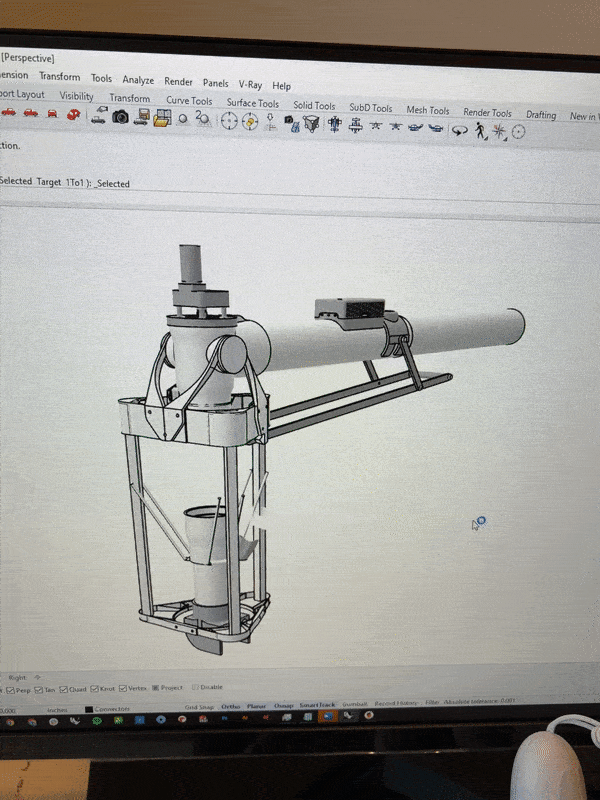Toggle Grid Snap in status bar
Image resolution: width=600 pixels, height=800 pixels.
click(198, 707)
